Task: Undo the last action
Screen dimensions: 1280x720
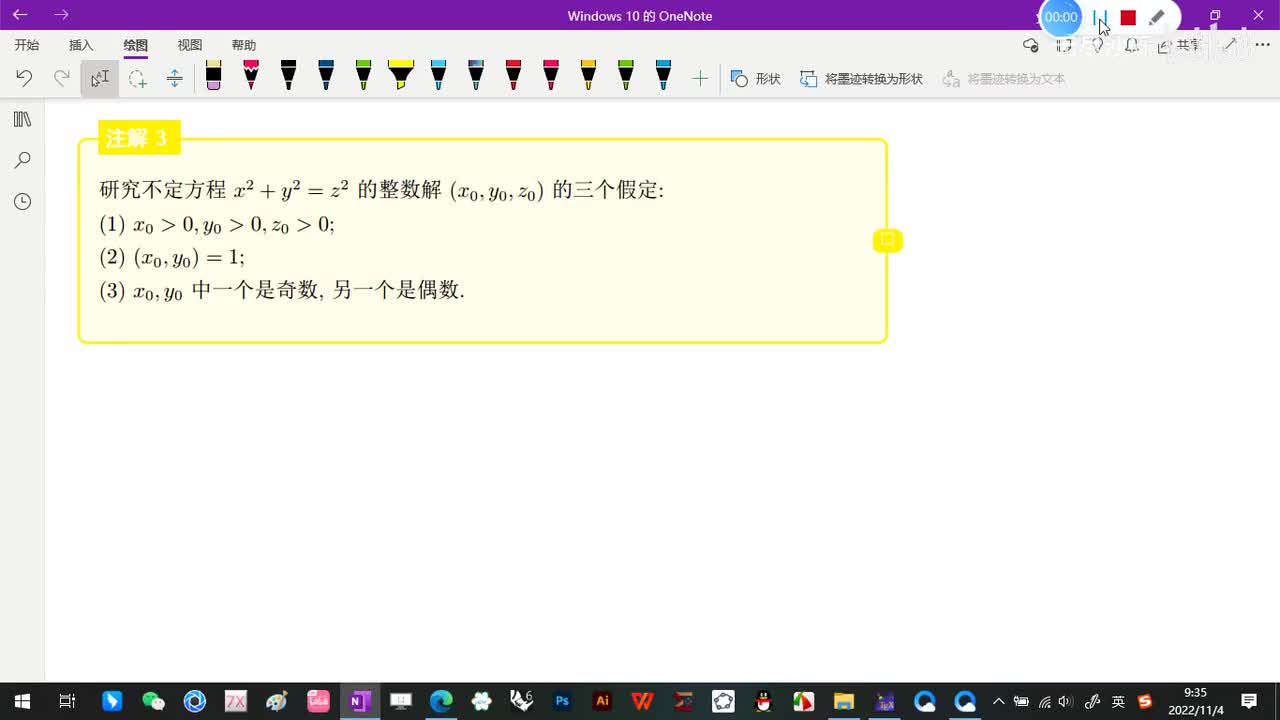Action: coord(24,78)
